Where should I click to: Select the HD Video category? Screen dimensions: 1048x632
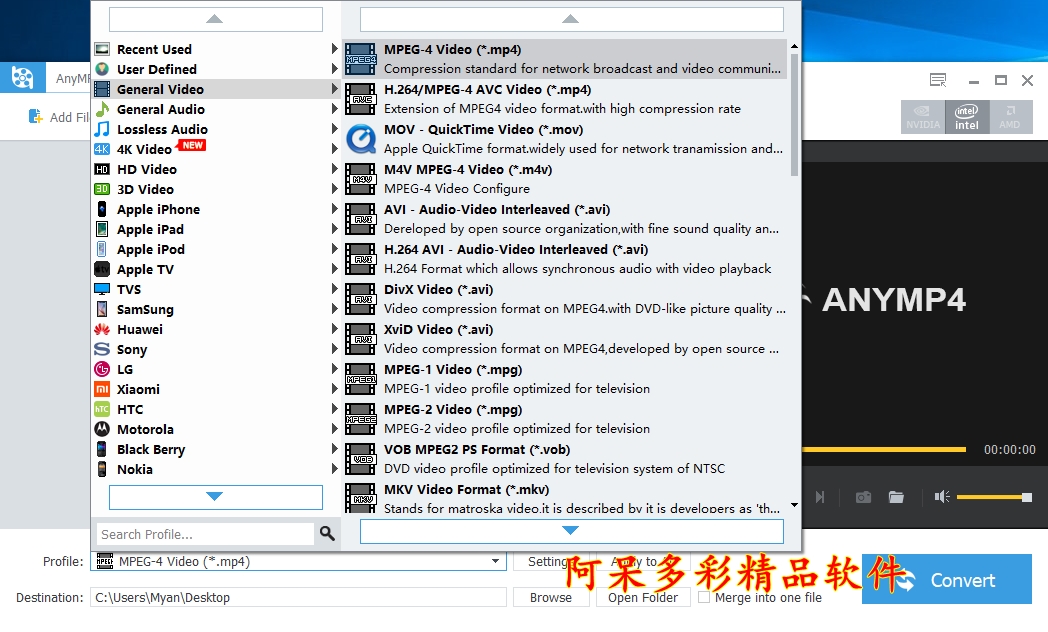(216, 169)
